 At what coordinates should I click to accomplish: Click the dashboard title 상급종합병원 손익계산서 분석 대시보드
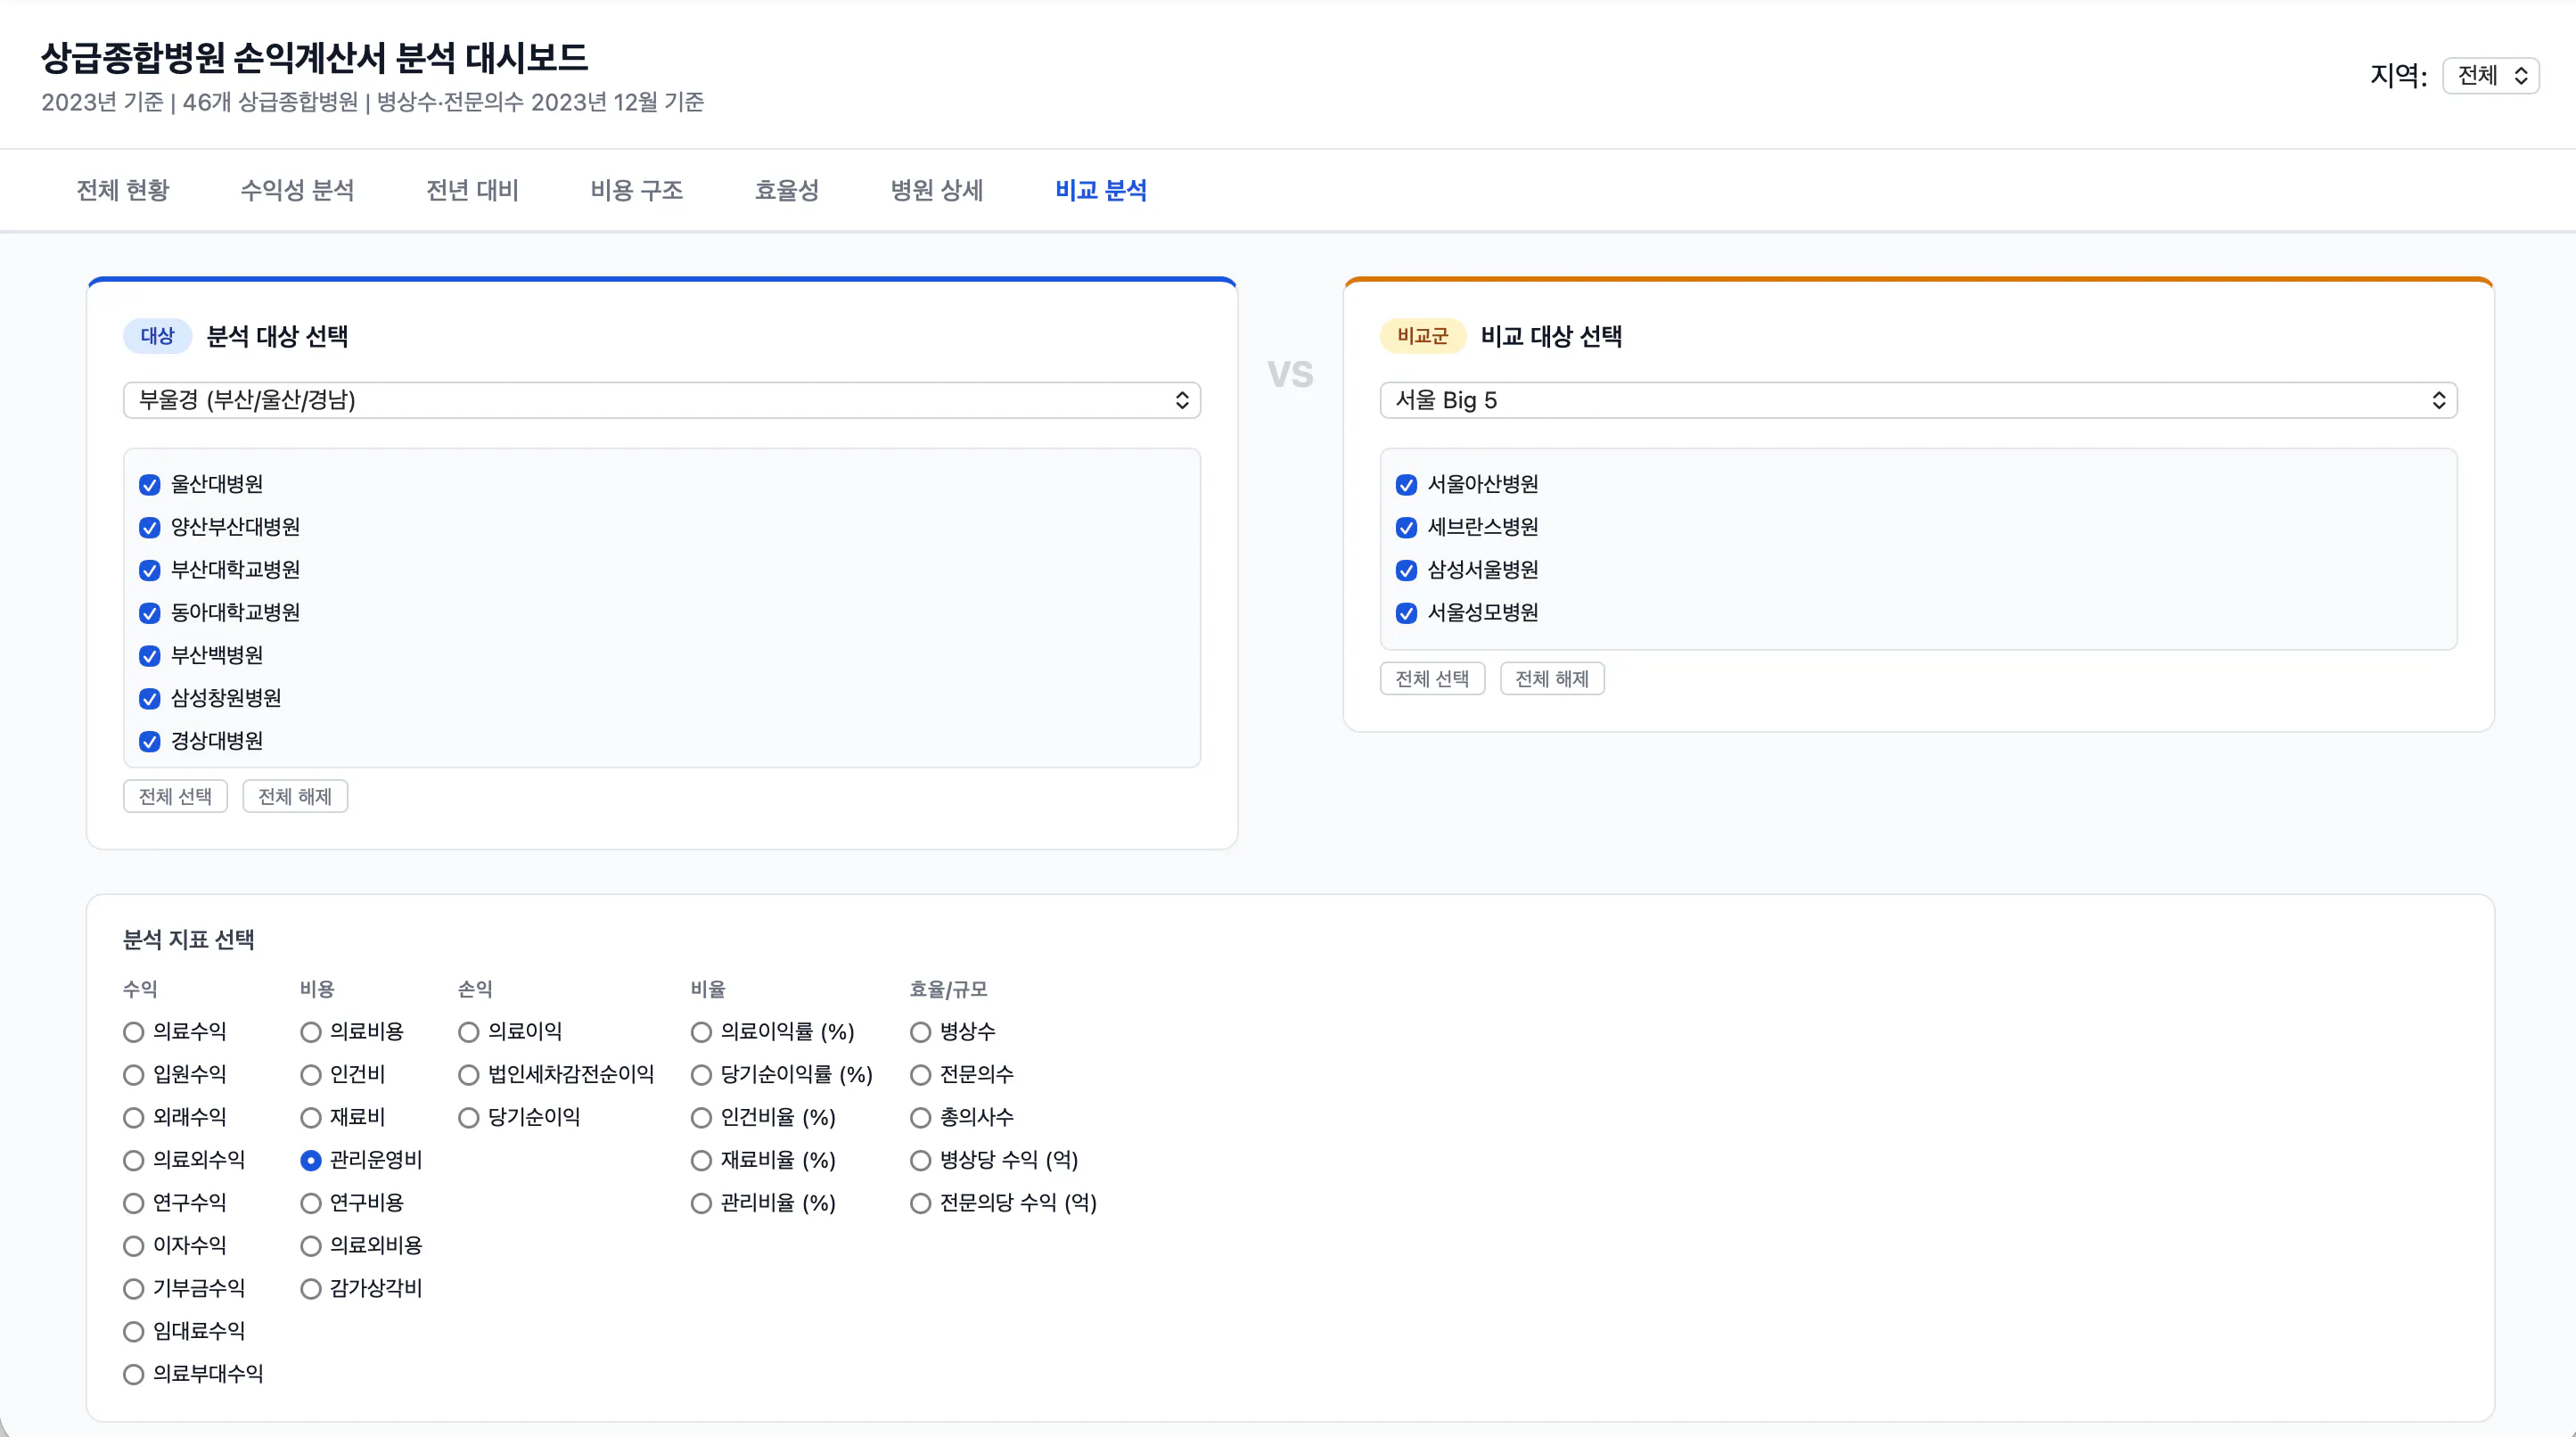(x=314, y=58)
